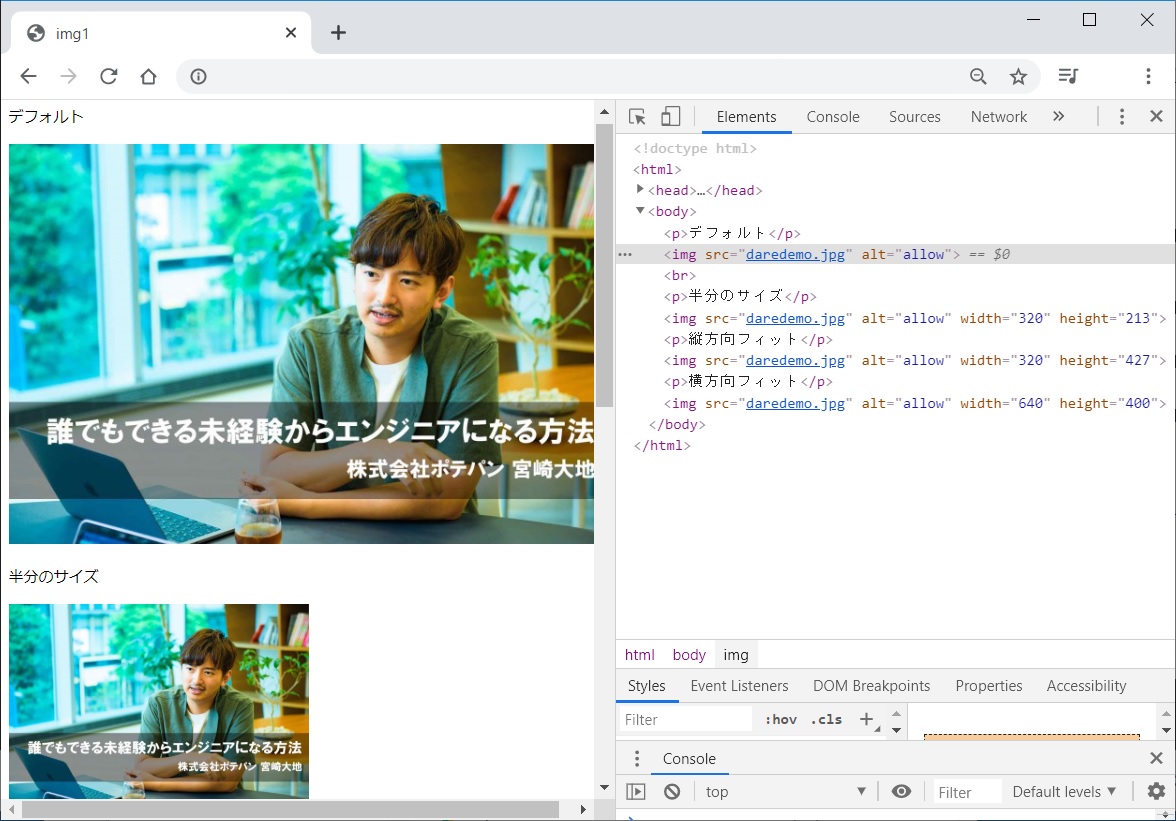The width and height of the screenshot is (1176, 821).
Task: Click the large default-size image
Action: click(x=302, y=344)
